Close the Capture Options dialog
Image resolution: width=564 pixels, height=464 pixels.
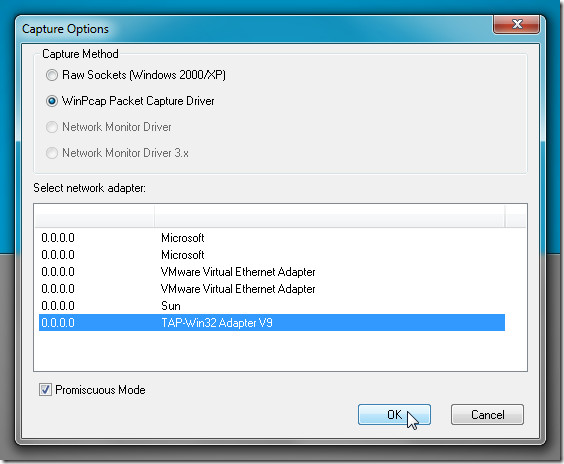click(517, 24)
